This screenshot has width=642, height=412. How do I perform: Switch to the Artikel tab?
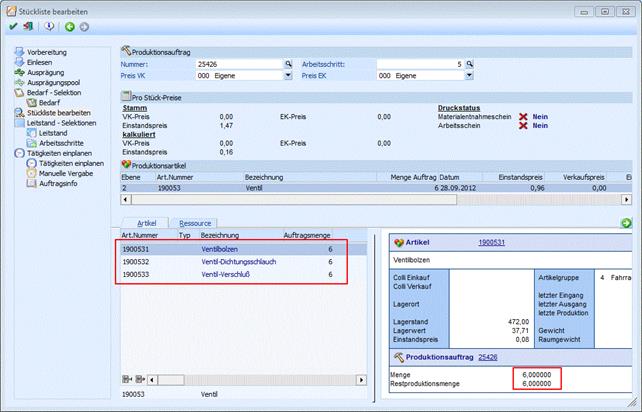[x=145, y=223]
